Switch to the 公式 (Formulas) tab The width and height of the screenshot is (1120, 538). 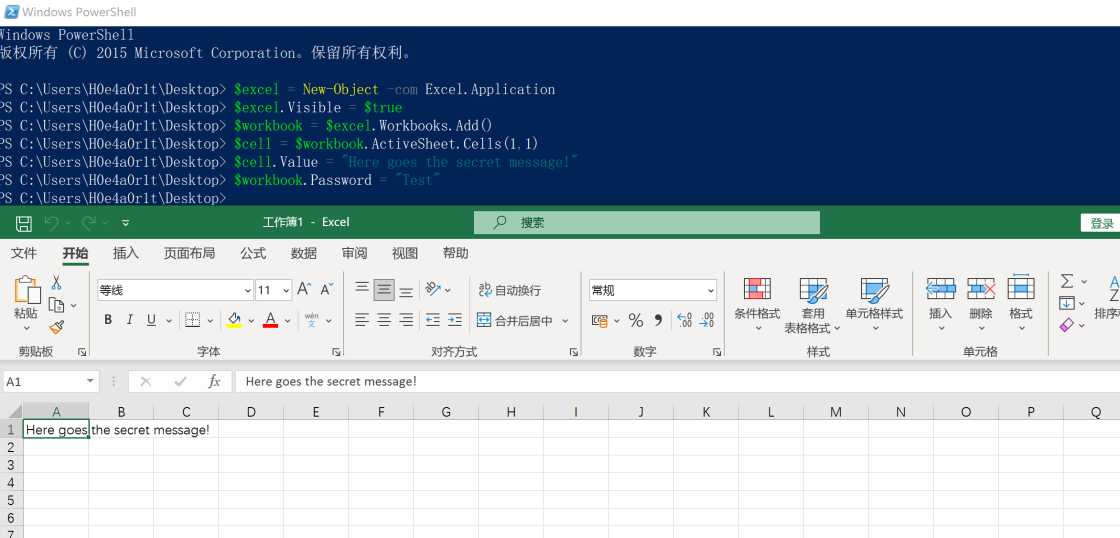[x=253, y=253]
